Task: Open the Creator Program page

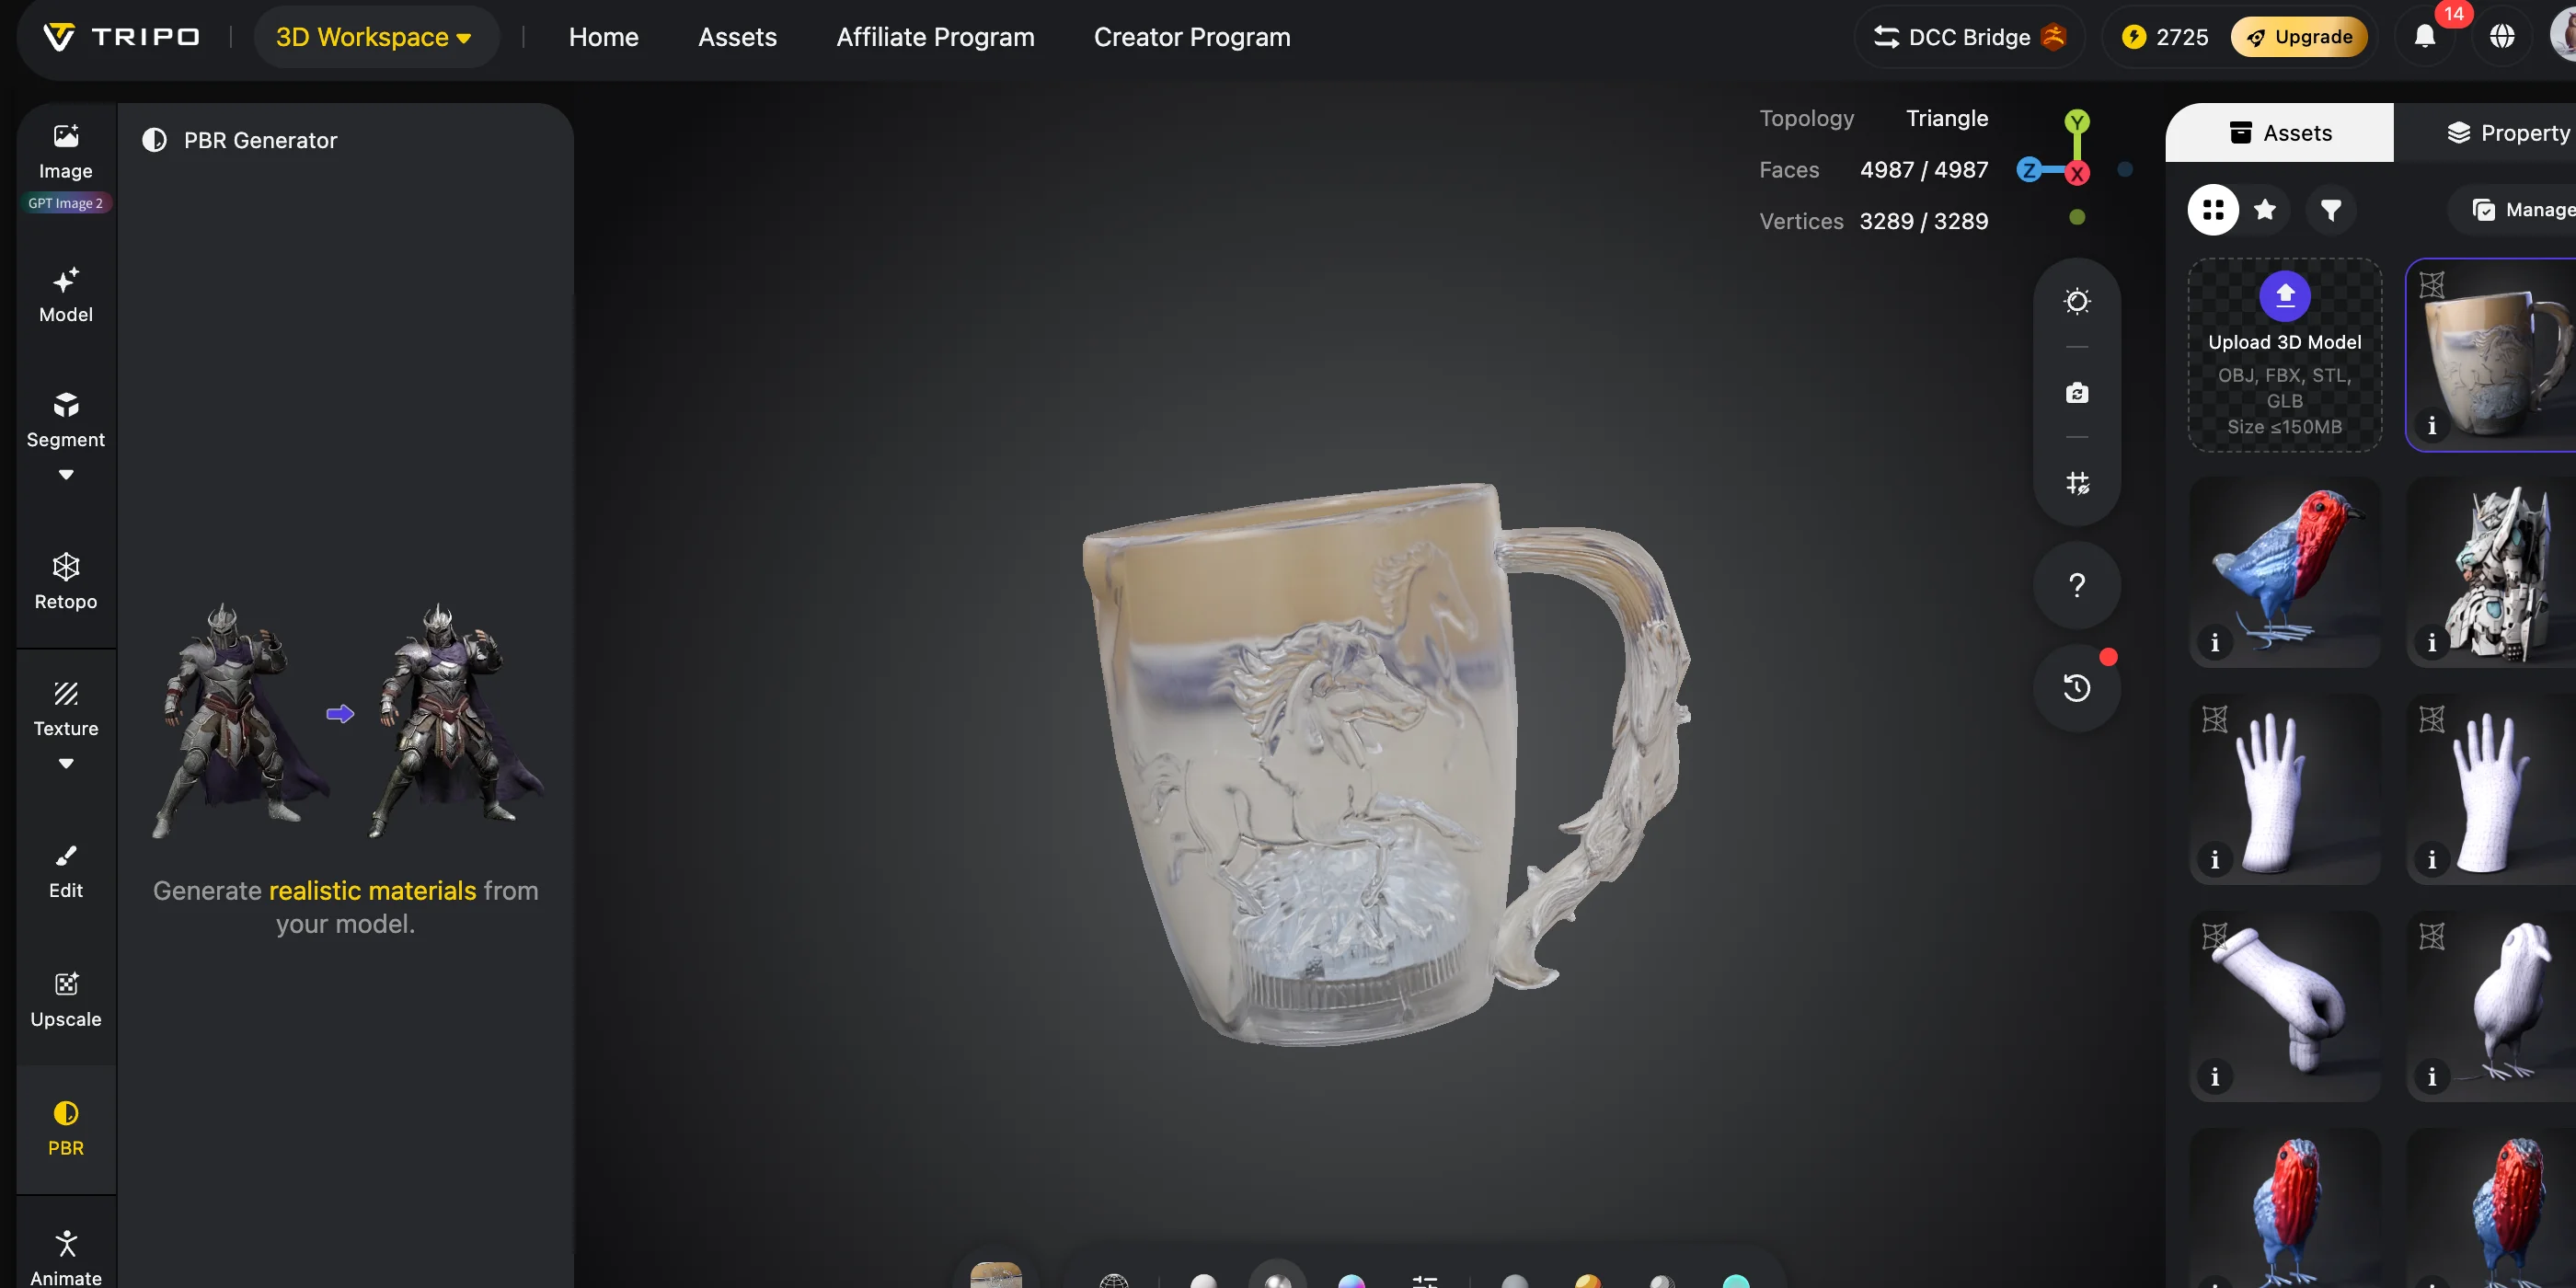Action: (1191, 37)
